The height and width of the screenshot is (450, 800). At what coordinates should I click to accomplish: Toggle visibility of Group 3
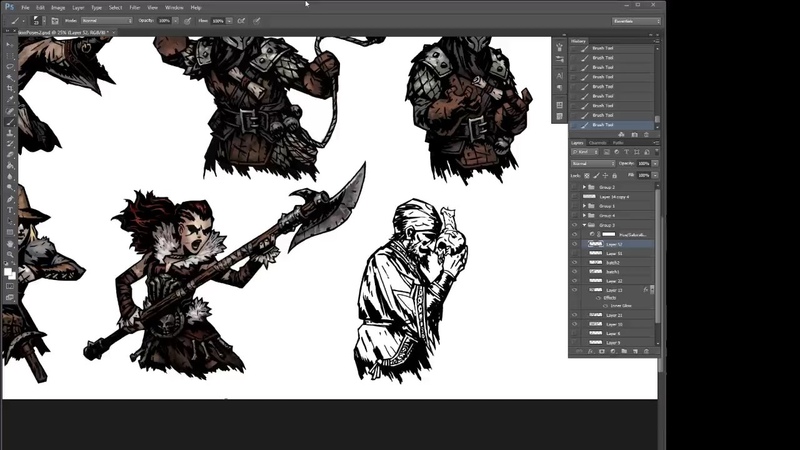pos(575,225)
